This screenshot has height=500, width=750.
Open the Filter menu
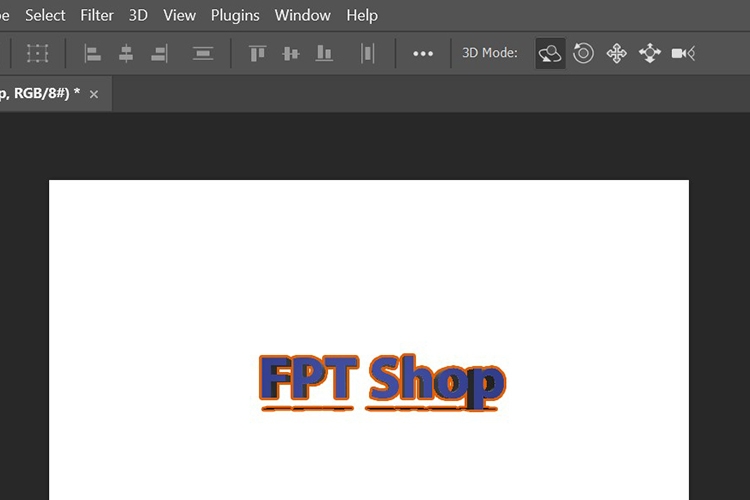tap(97, 15)
